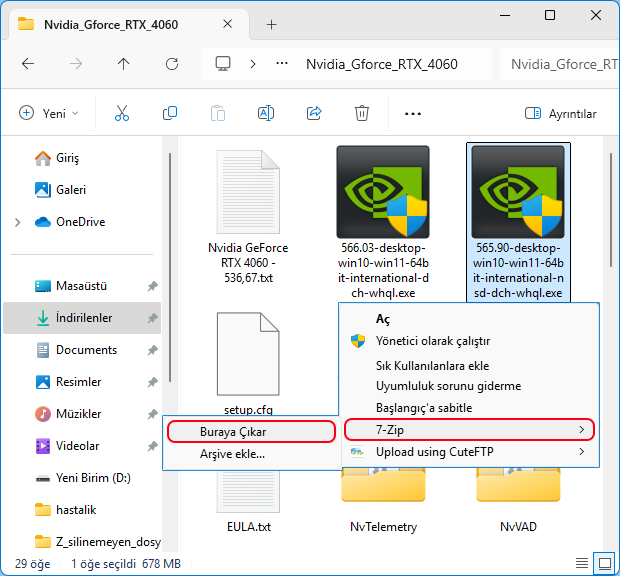620x576 pixels.
Task: Click the Paste clipboard icon
Action: coord(218,113)
